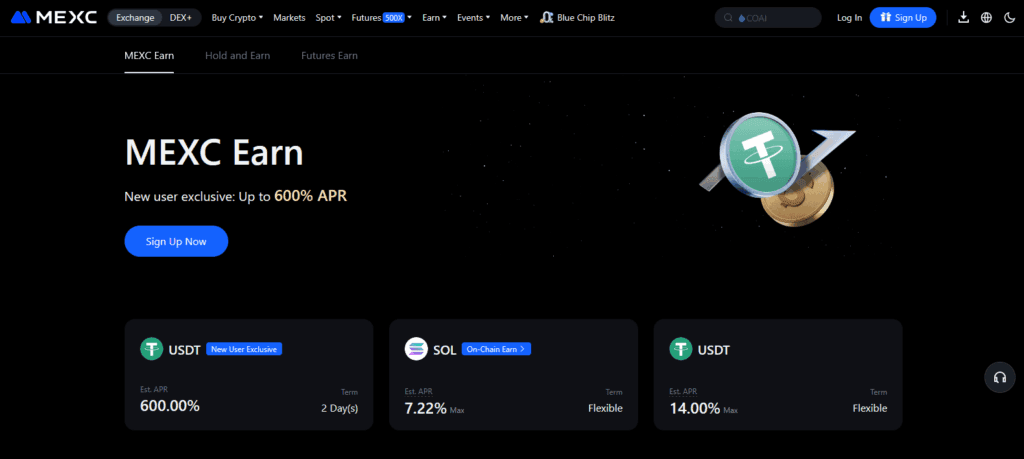Image resolution: width=1024 pixels, height=459 pixels.
Task: Switch to Hold and Earn tab
Action: tap(238, 55)
